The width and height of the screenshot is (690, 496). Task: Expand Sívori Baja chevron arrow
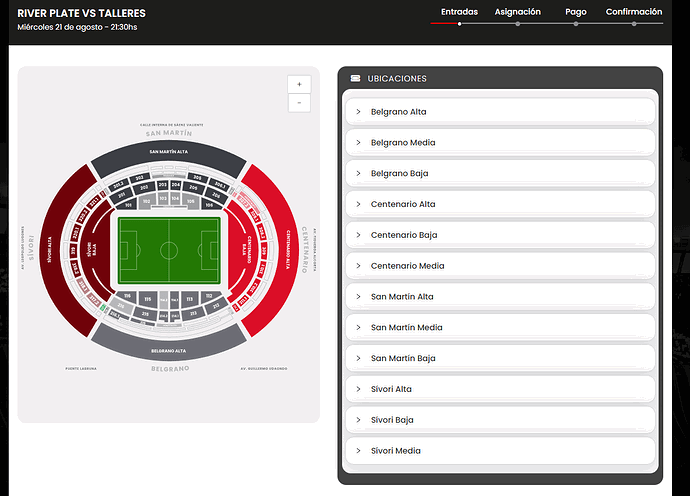click(358, 420)
